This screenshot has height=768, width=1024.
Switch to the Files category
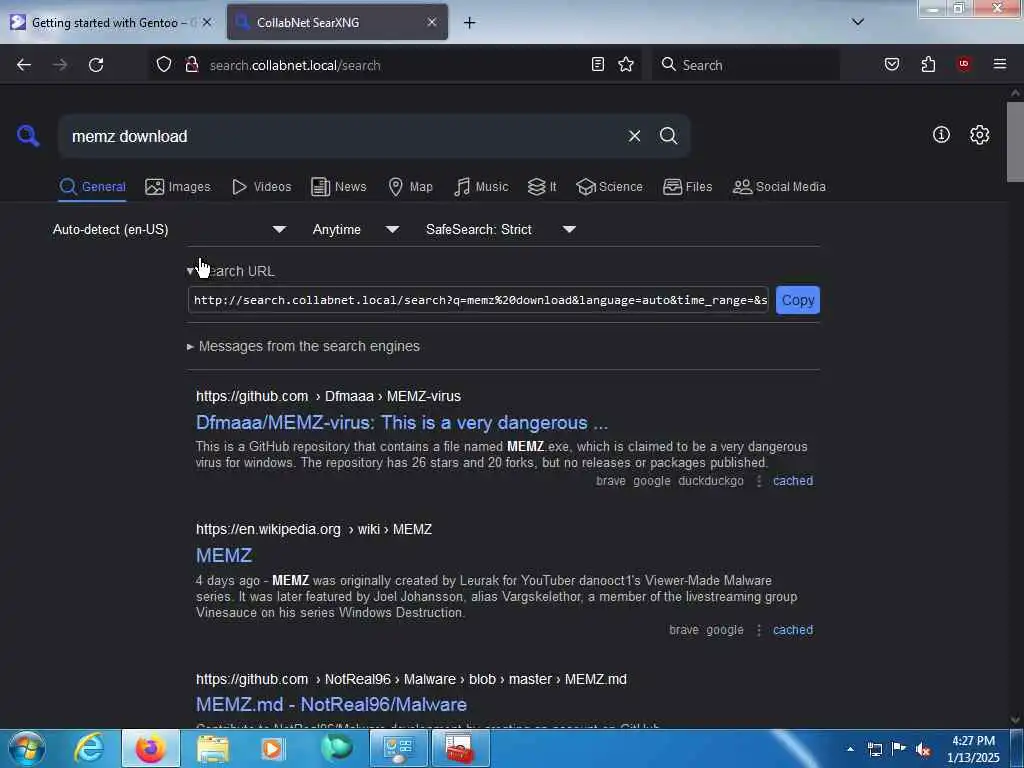[x=687, y=187]
